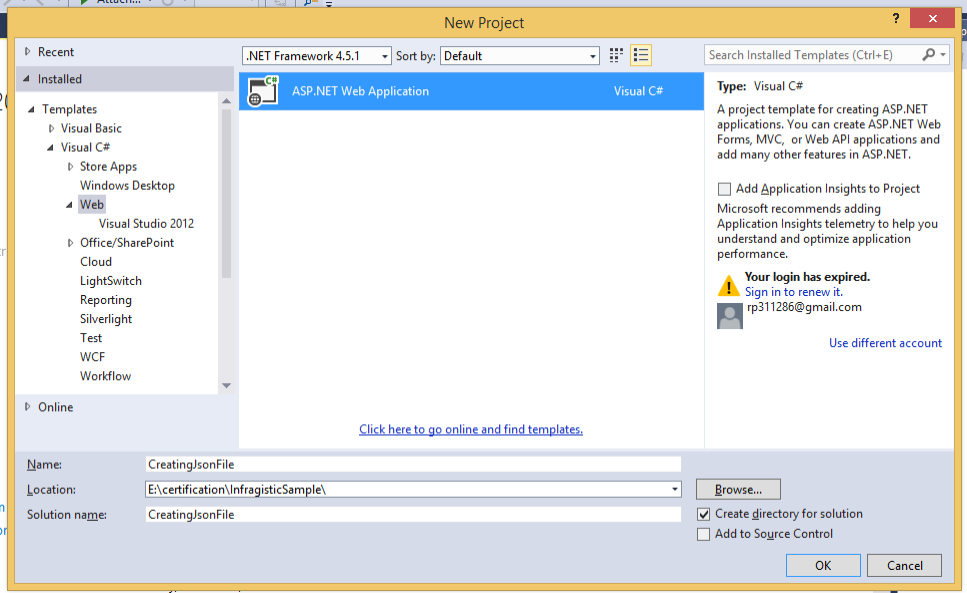
Task: Select the Cloud template category
Action: 96,262
